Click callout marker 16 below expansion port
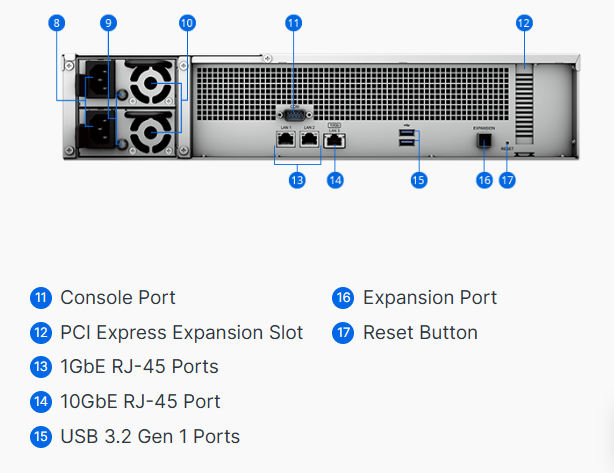Viewport: 614px width, 473px height. [484, 180]
